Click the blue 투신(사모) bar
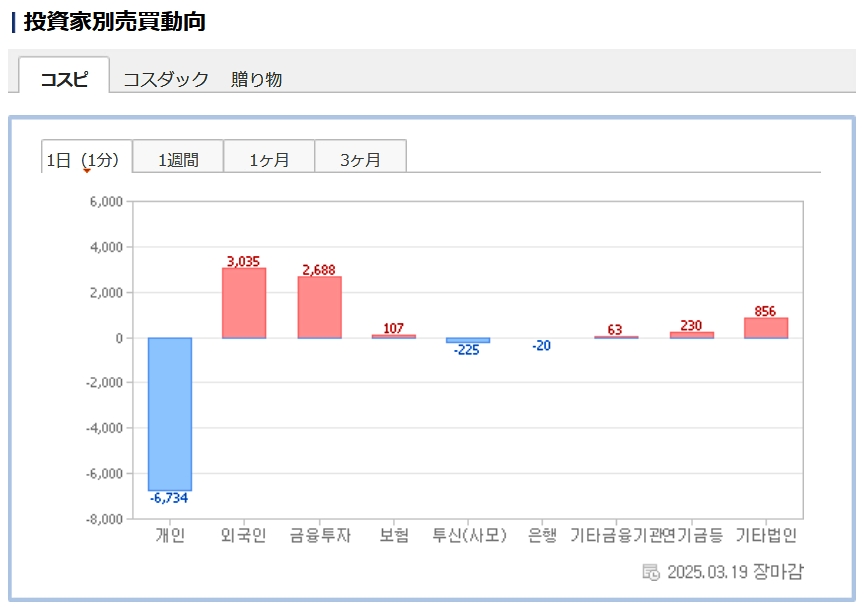Viewport: 866px width, 607px height. click(468, 341)
